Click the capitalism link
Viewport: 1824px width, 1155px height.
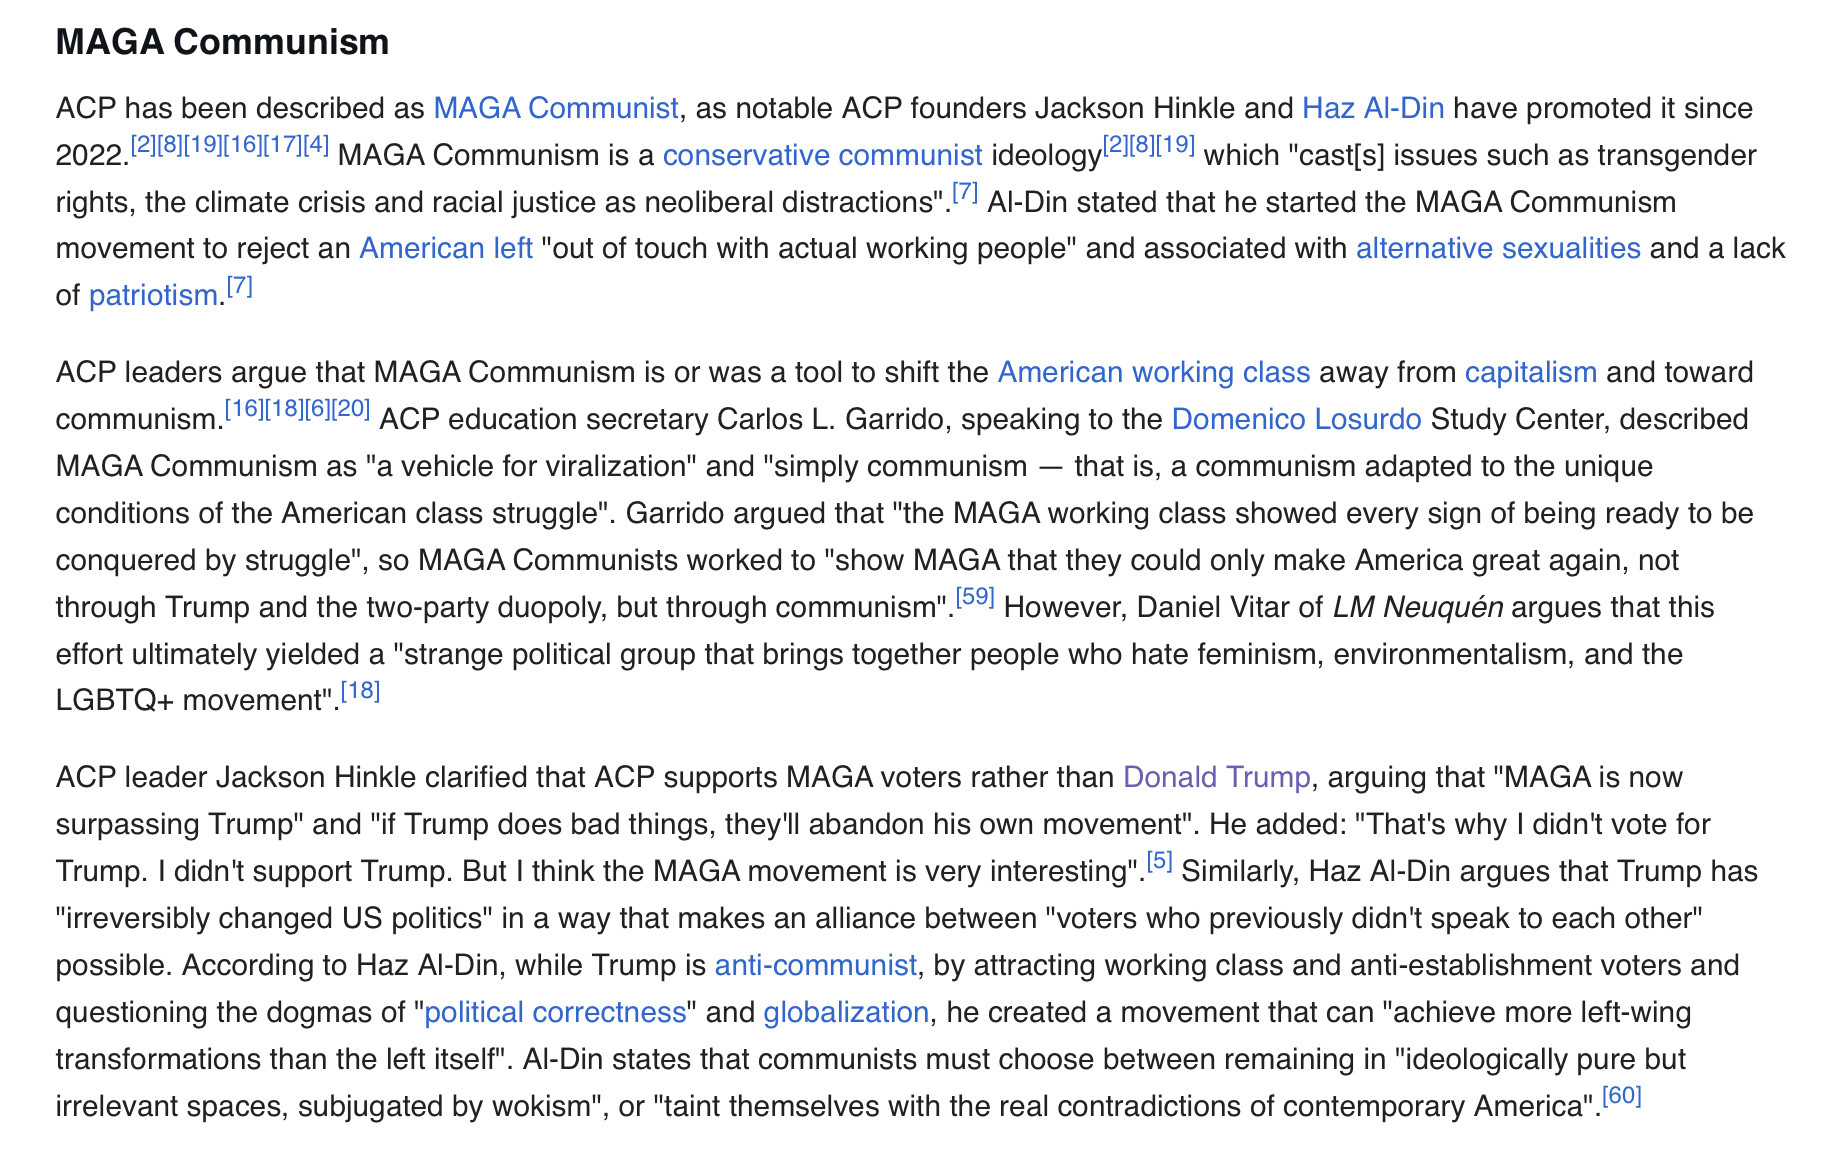(x=1530, y=372)
